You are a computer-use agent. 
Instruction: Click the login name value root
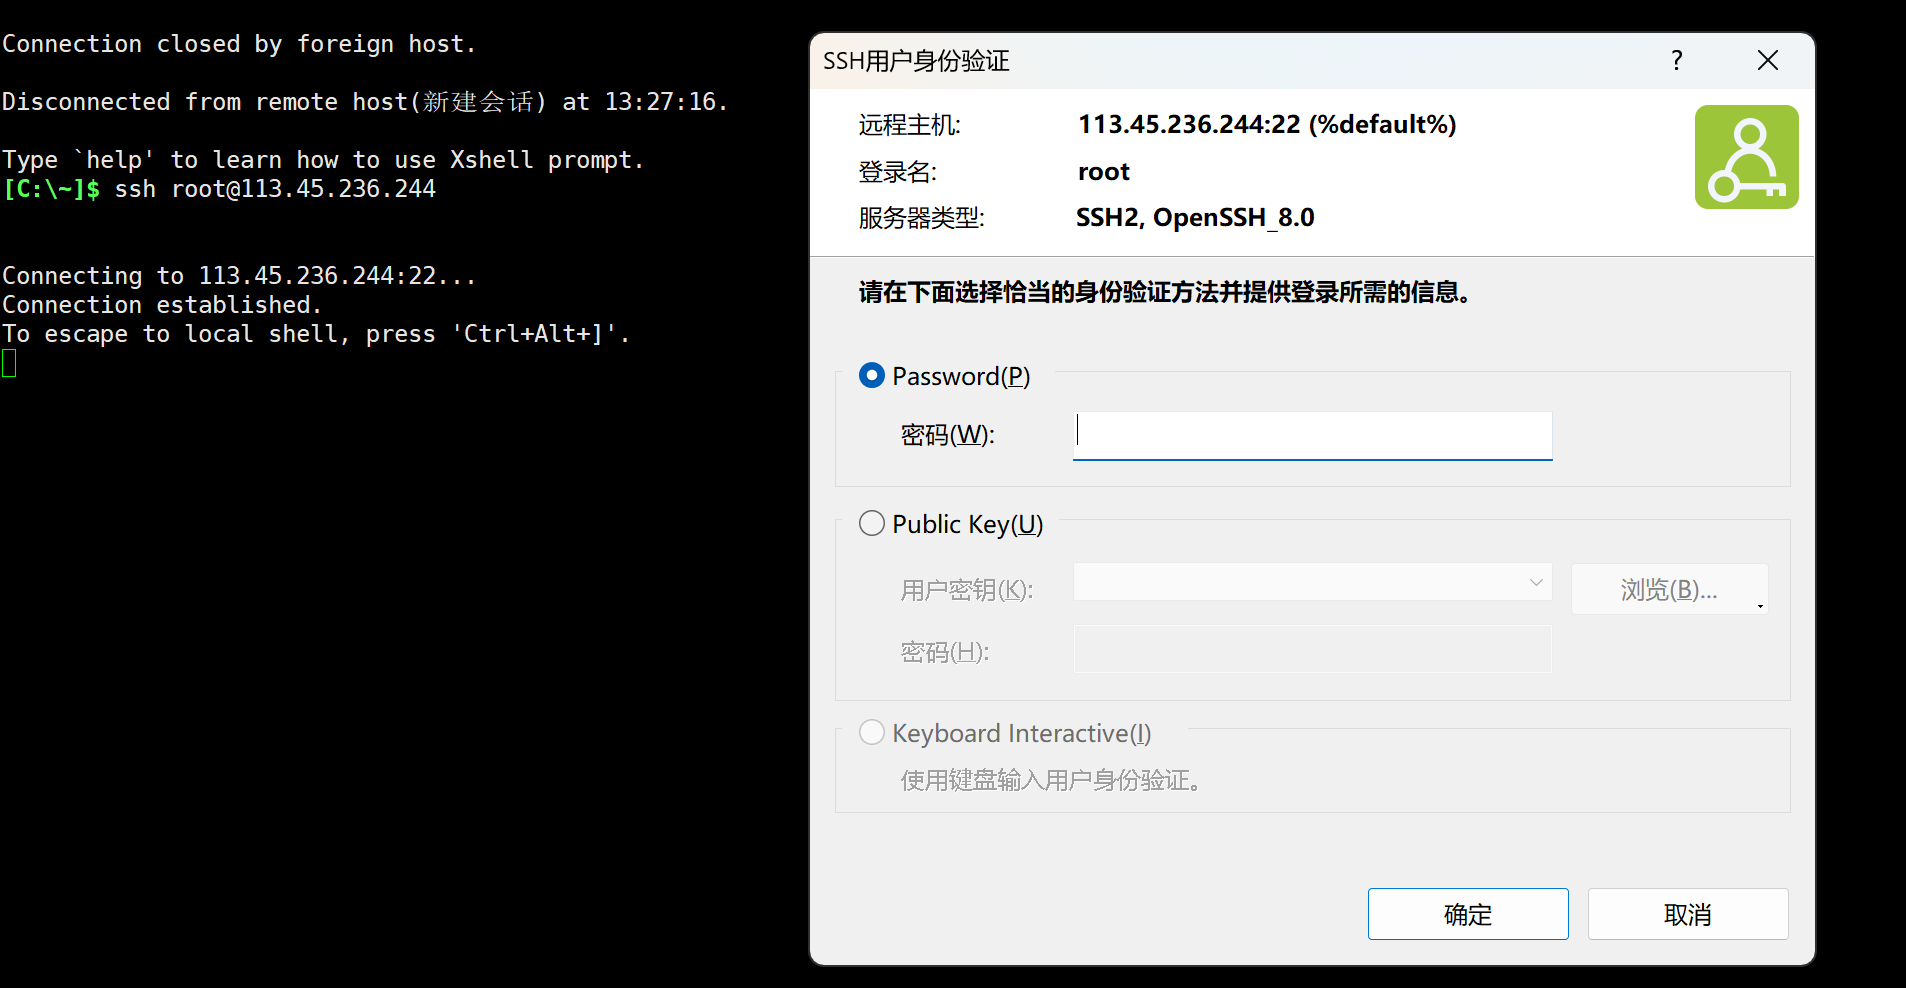[x=1104, y=172]
